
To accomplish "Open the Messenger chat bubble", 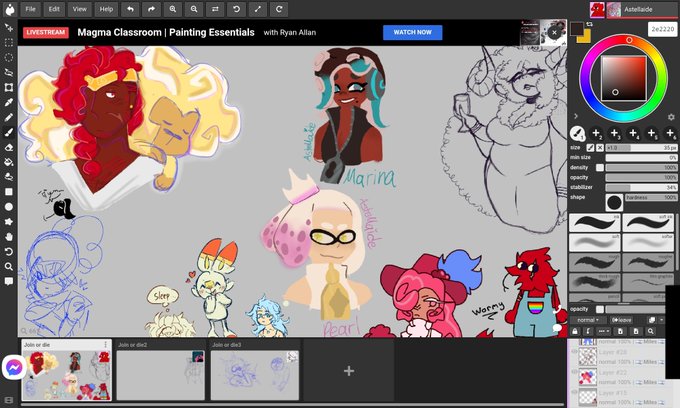I will (x=14, y=368).
